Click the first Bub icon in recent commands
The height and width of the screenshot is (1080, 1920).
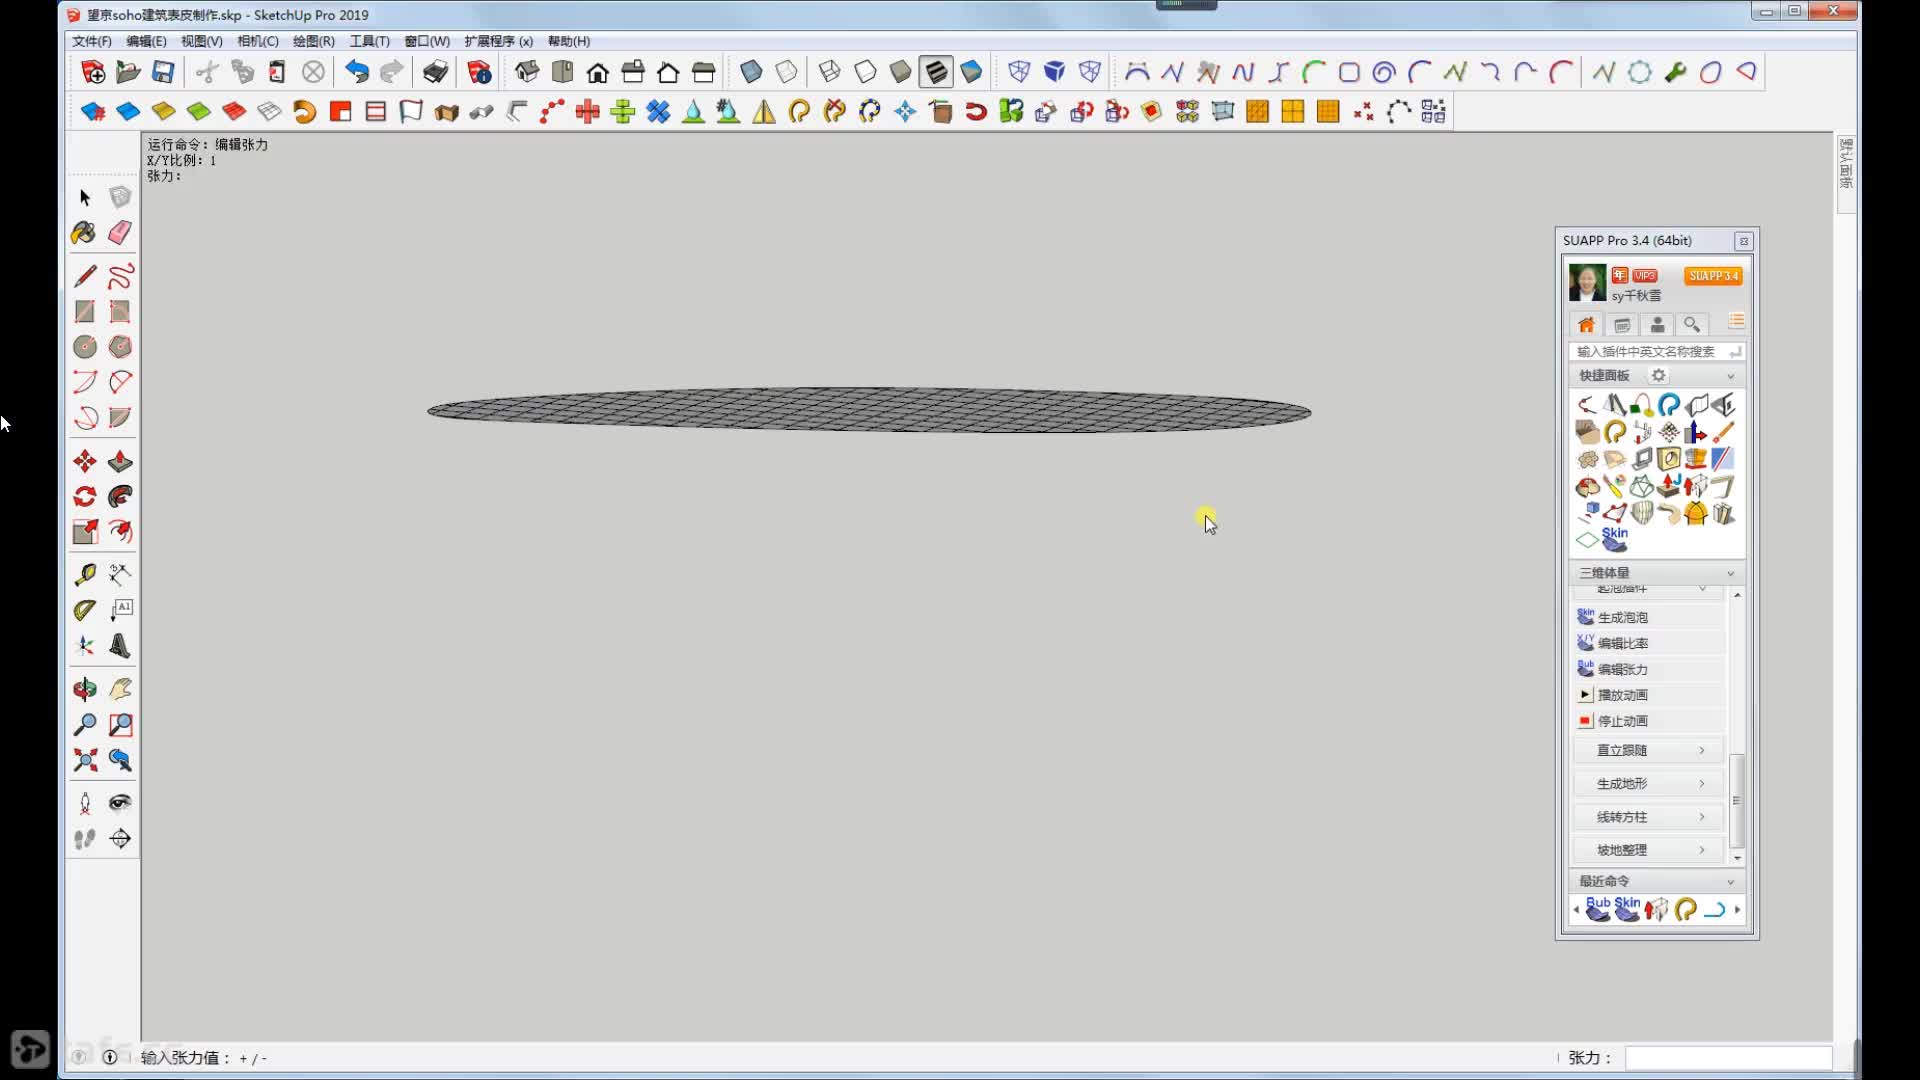pyautogui.click(x=1598, y=909)
